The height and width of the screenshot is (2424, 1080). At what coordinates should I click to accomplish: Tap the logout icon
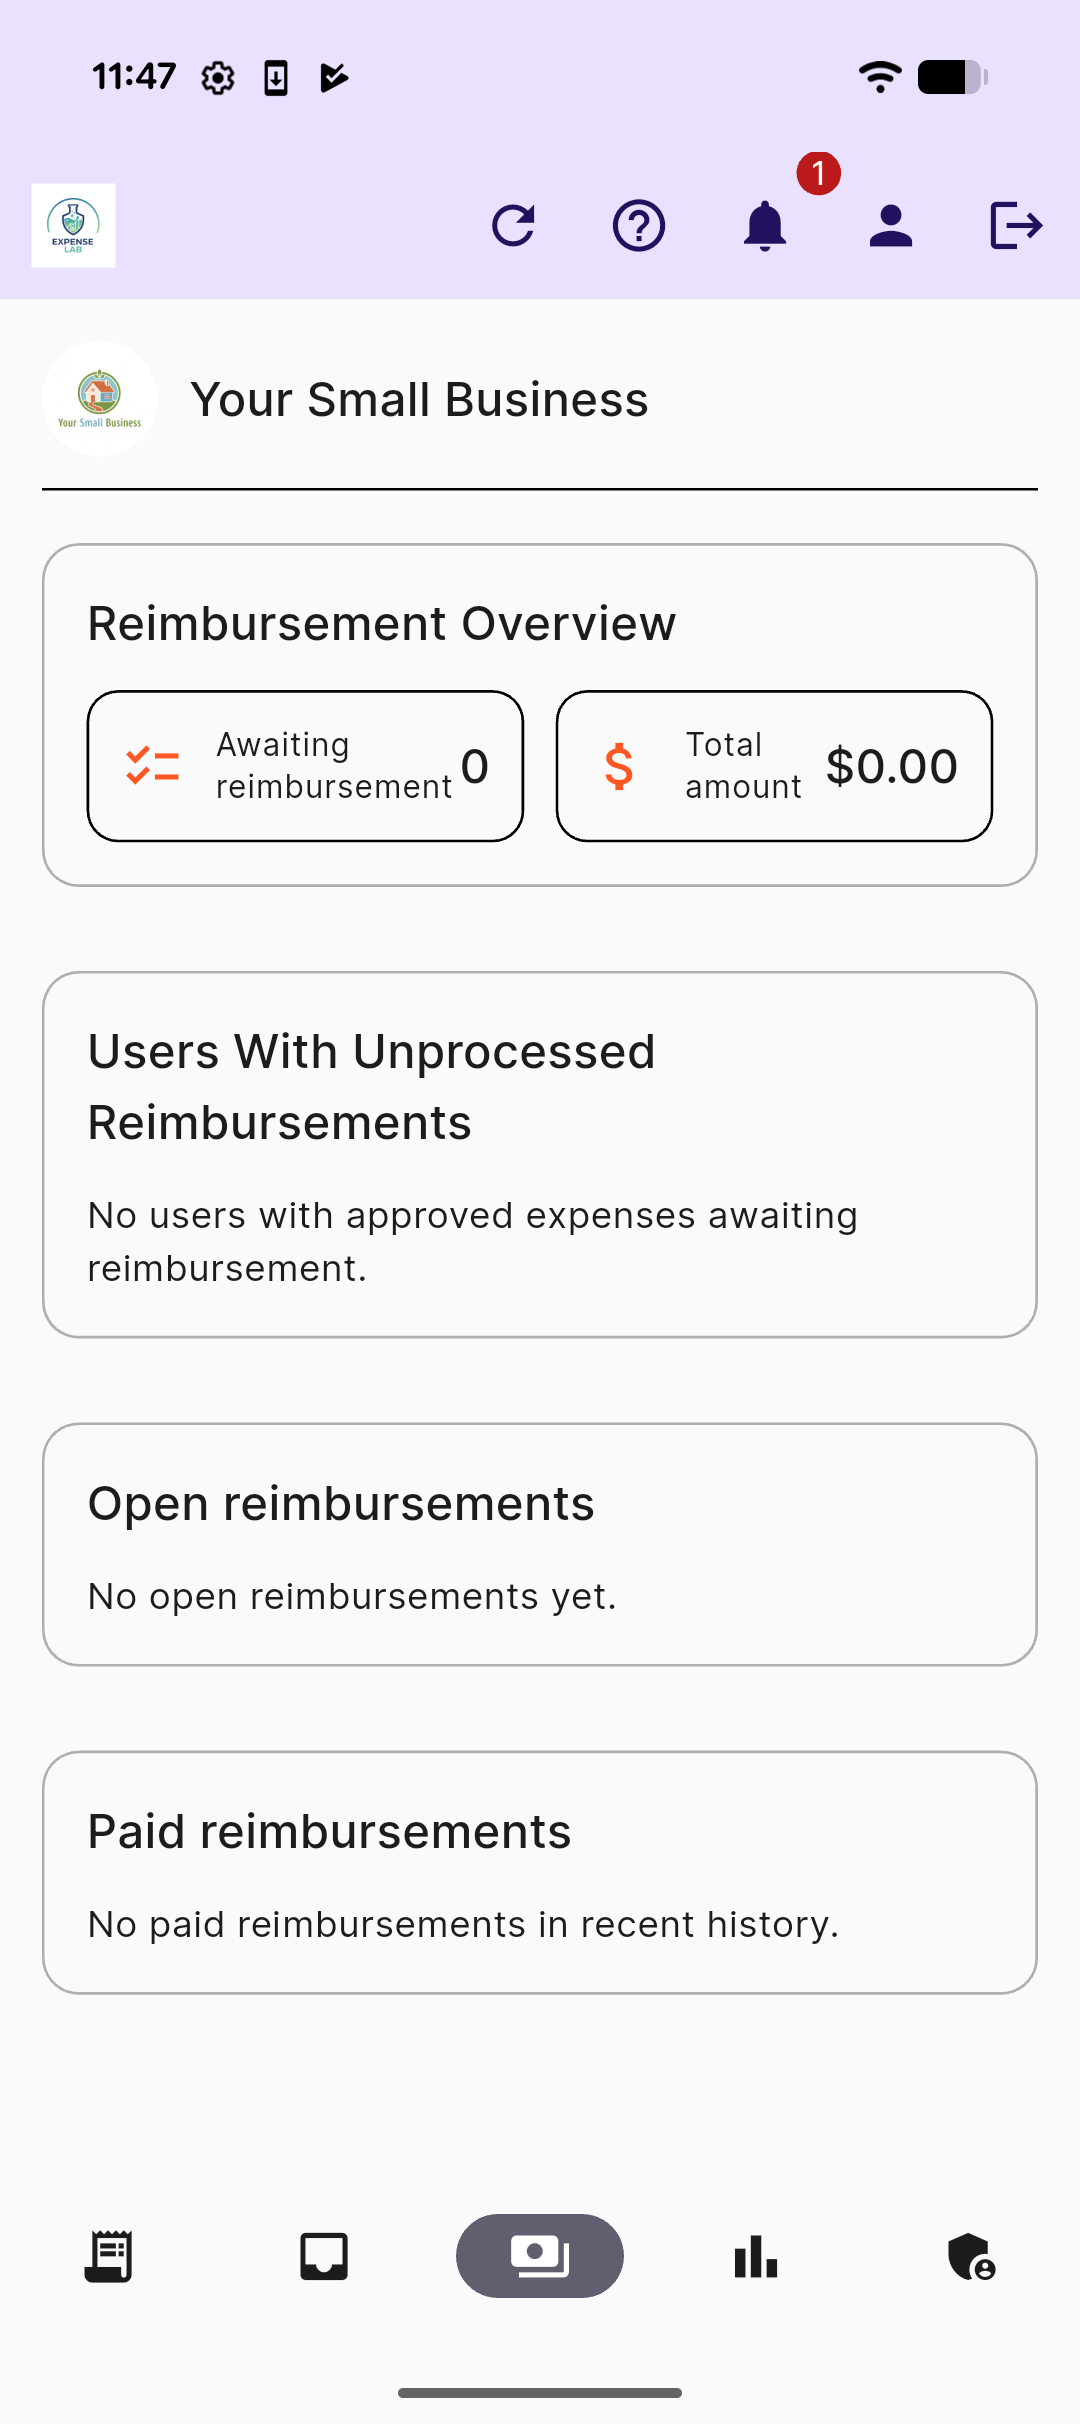tap(1016, 225)
